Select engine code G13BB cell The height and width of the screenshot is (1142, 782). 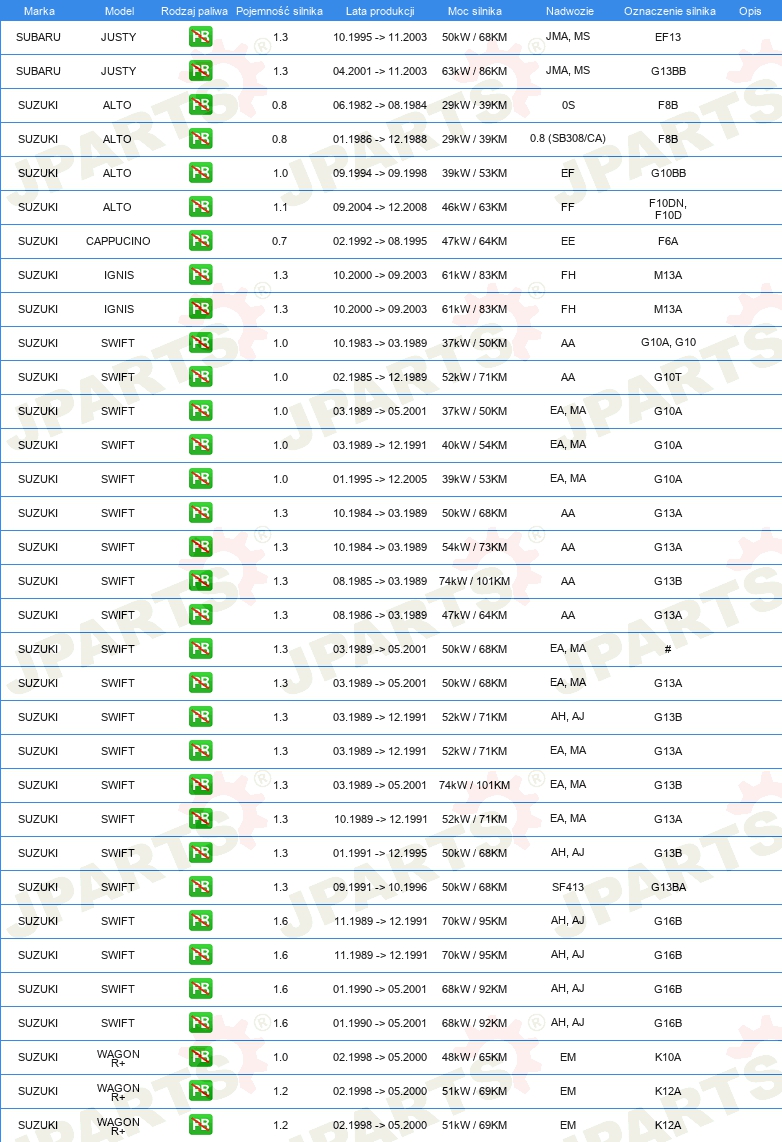coord(668,71)
